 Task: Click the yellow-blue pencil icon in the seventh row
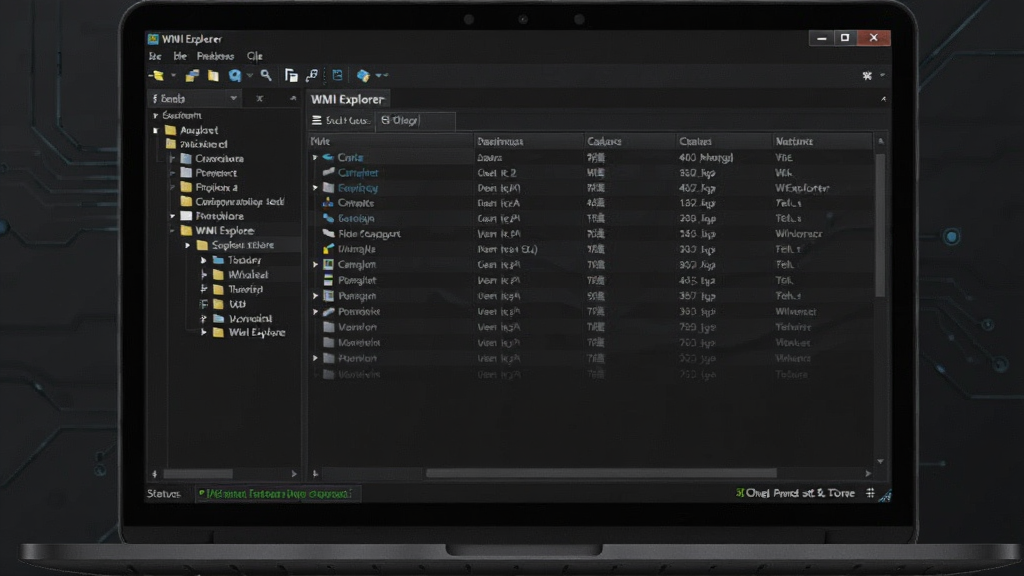(328, 249)
